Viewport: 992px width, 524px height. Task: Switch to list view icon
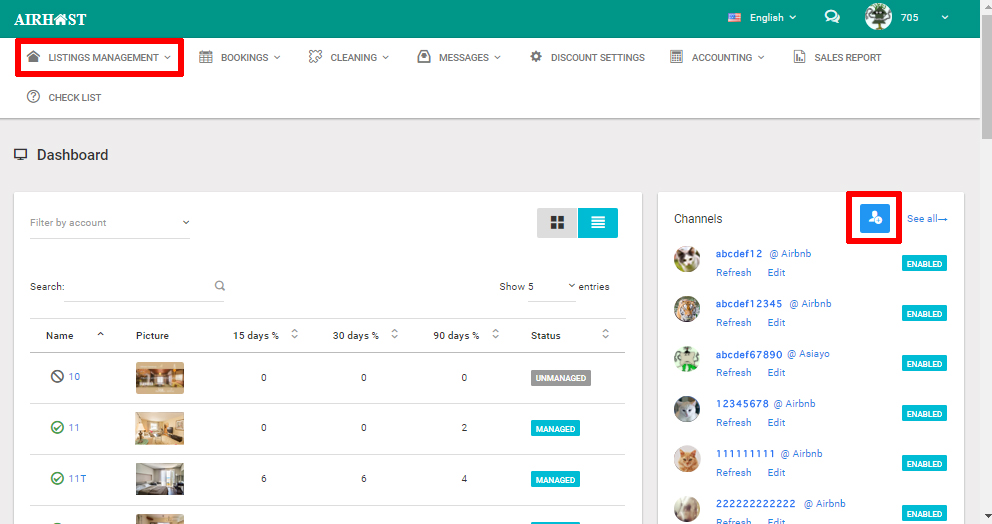click(x=598, y=223)
